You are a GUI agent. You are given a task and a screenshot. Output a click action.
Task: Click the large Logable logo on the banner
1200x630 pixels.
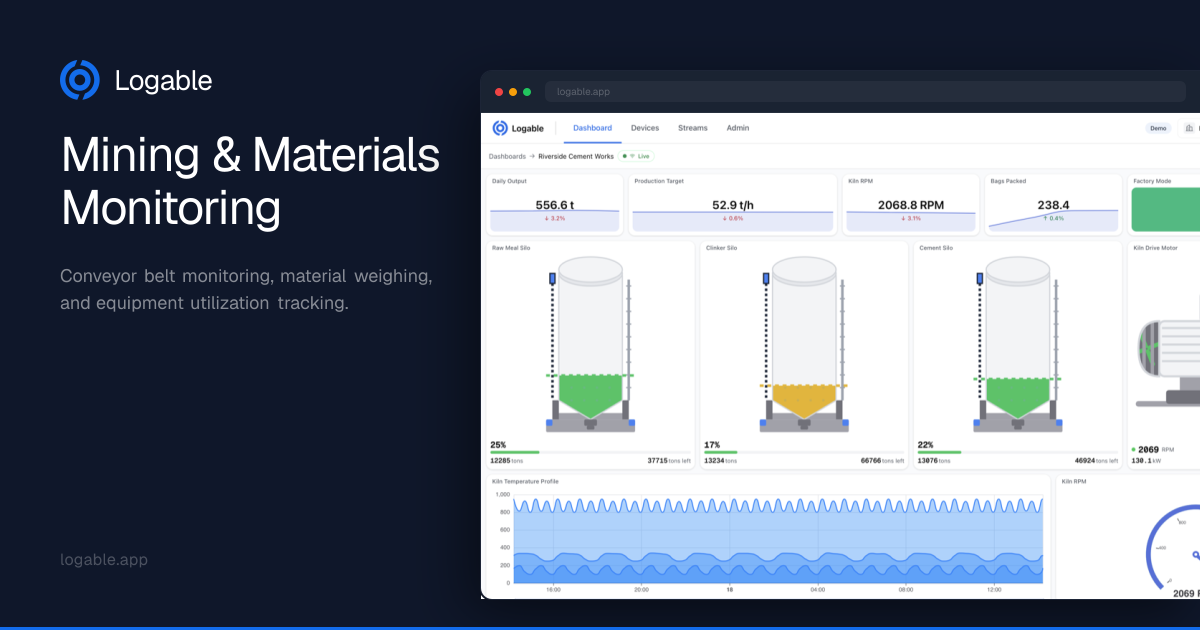(136, 80)
